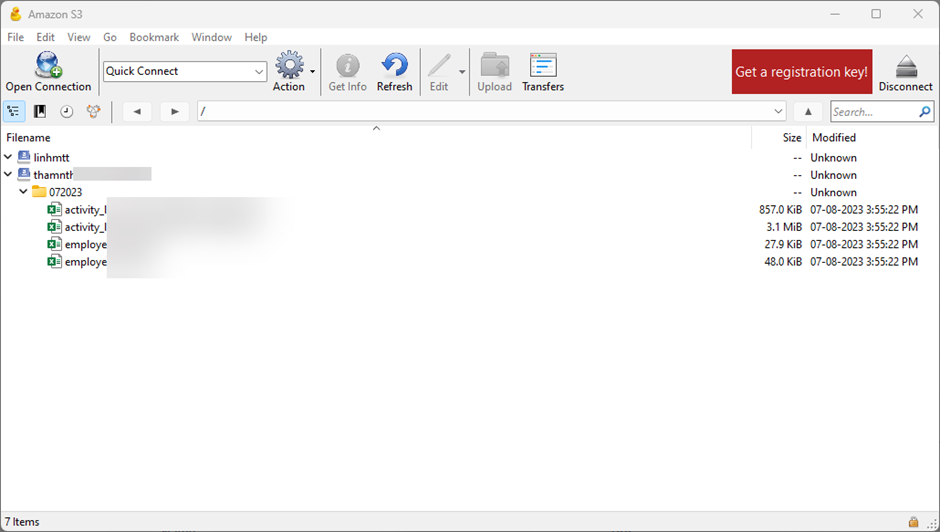Toggle the History view

click(66, 112)
